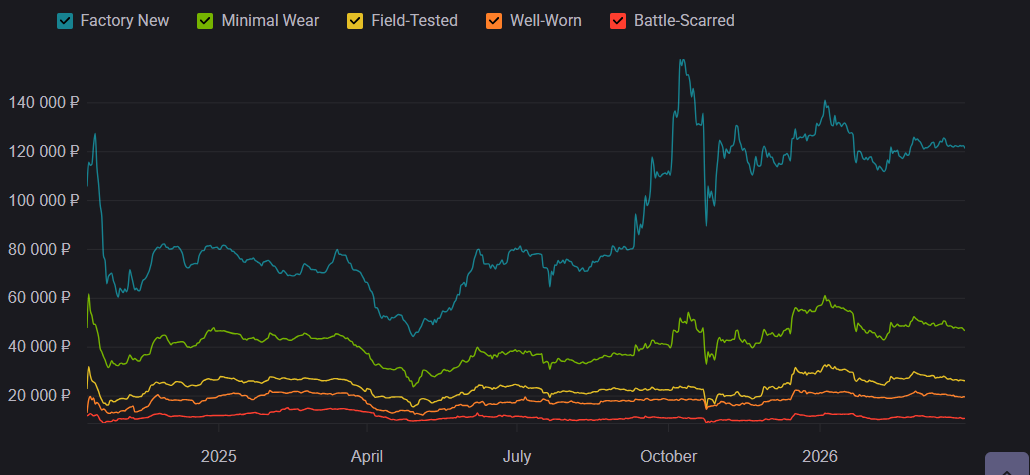This screenshot has width=1030, height=475.
Task: Click the April label on the time axis
Action: click(x=368, y=456)
